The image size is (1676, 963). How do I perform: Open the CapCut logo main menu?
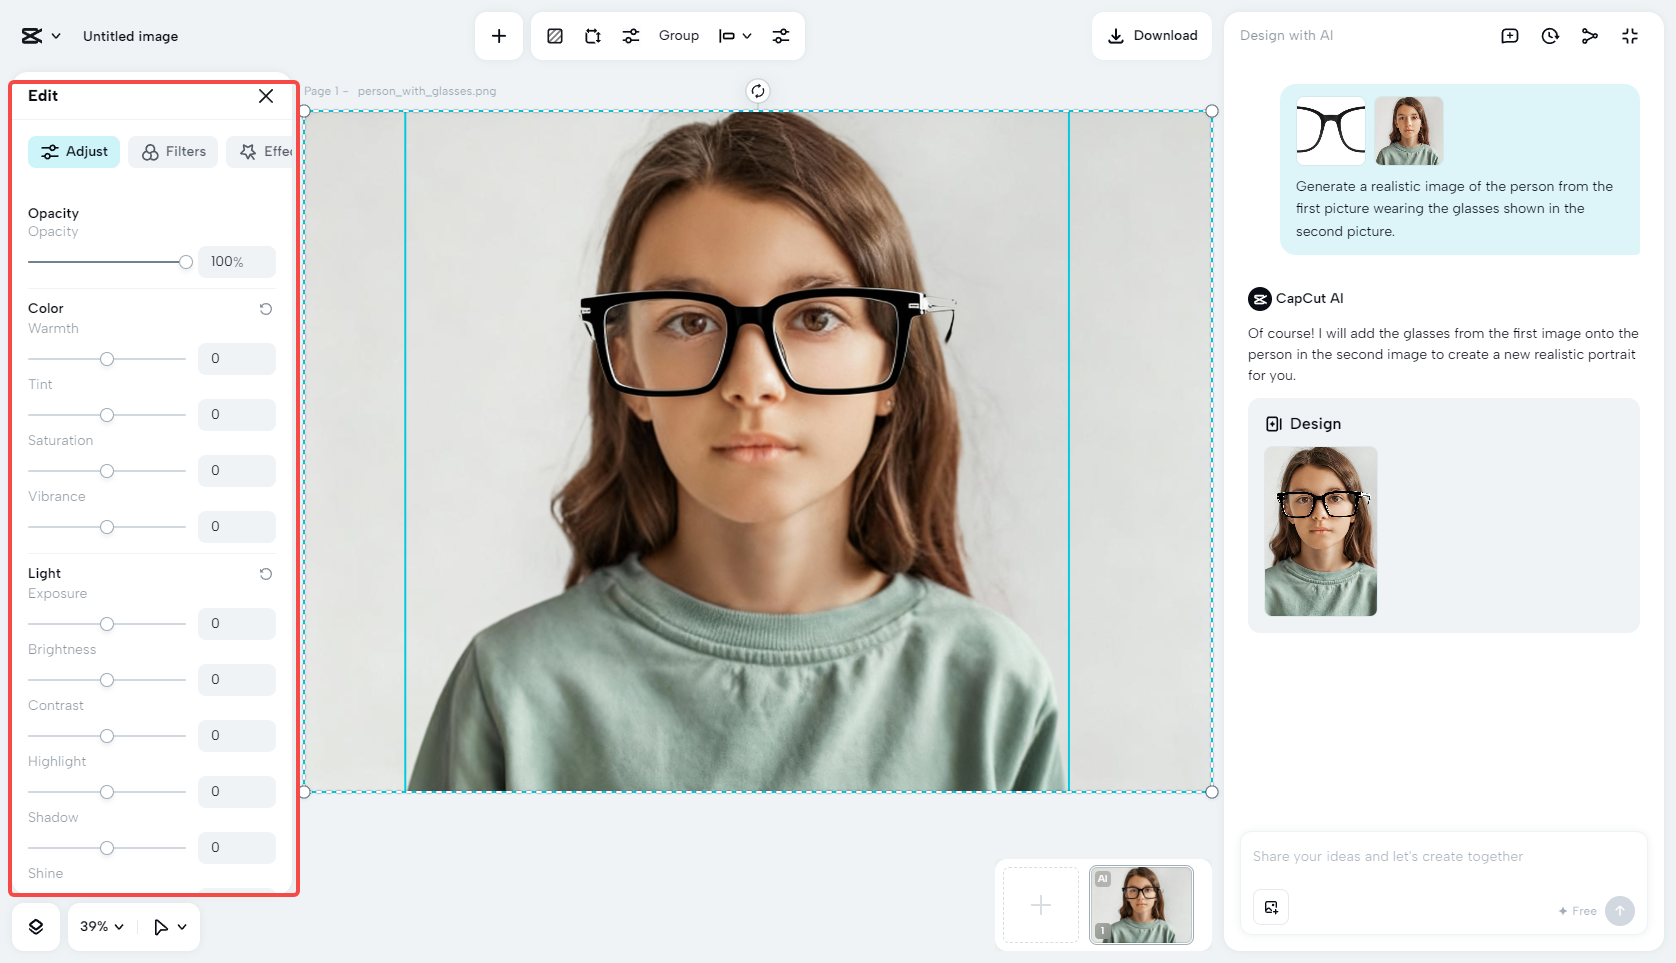click(40, 36)
